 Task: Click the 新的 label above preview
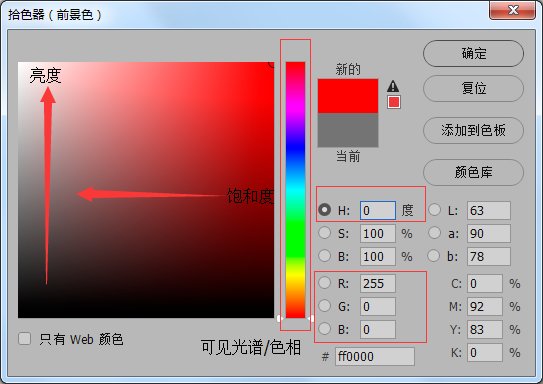(x=348, y=69)
